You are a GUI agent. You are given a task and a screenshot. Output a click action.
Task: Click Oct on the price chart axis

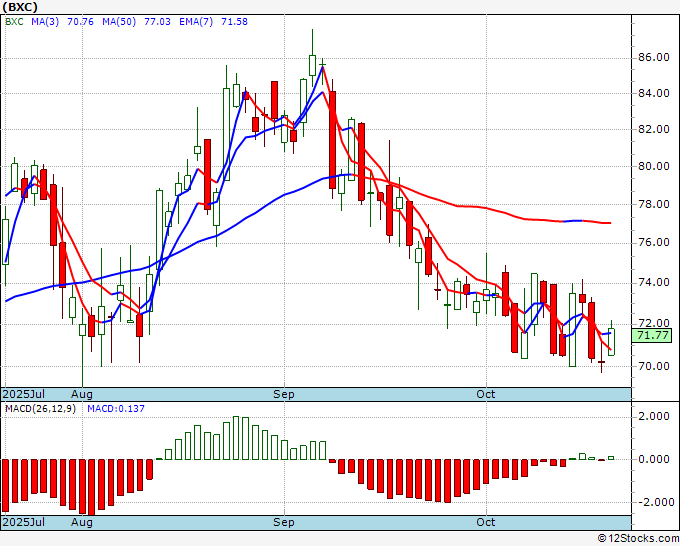click(485, 394)
